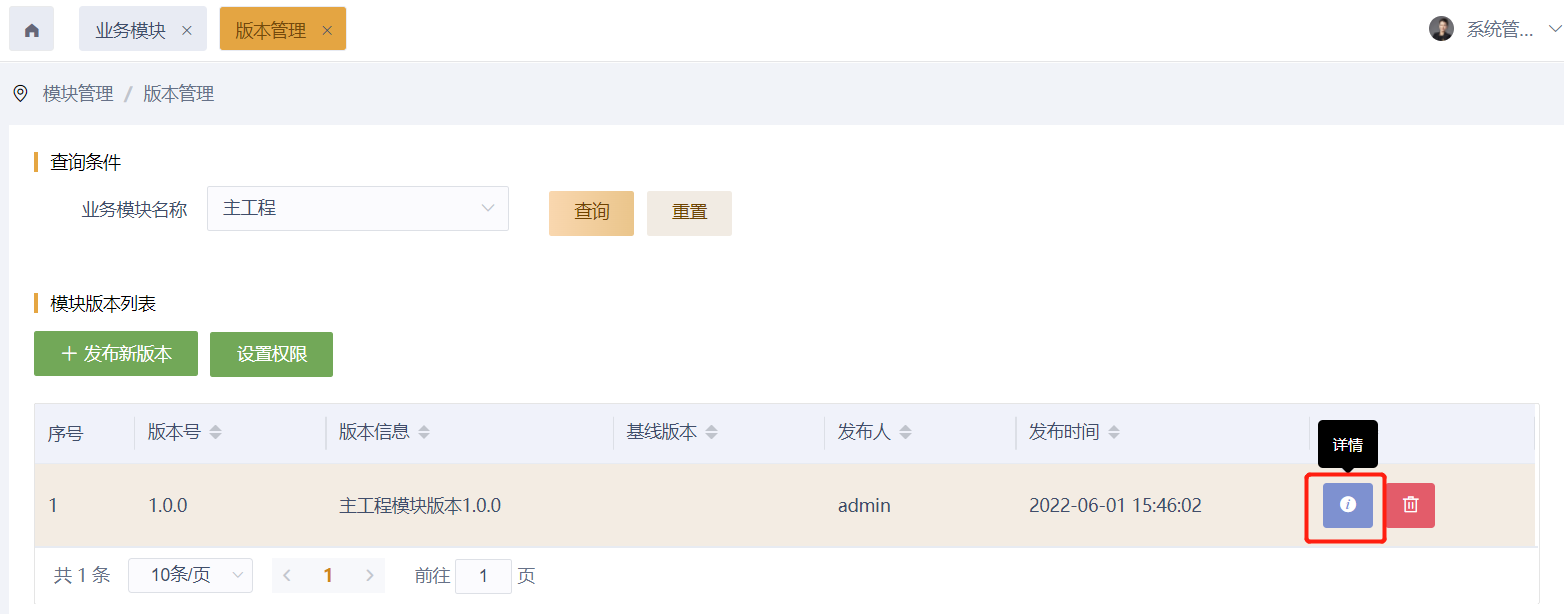Screen dimensions: 1564x614
Task: Click 模块管理 in the breadcrumb
Action: click(x=78, y=94)
